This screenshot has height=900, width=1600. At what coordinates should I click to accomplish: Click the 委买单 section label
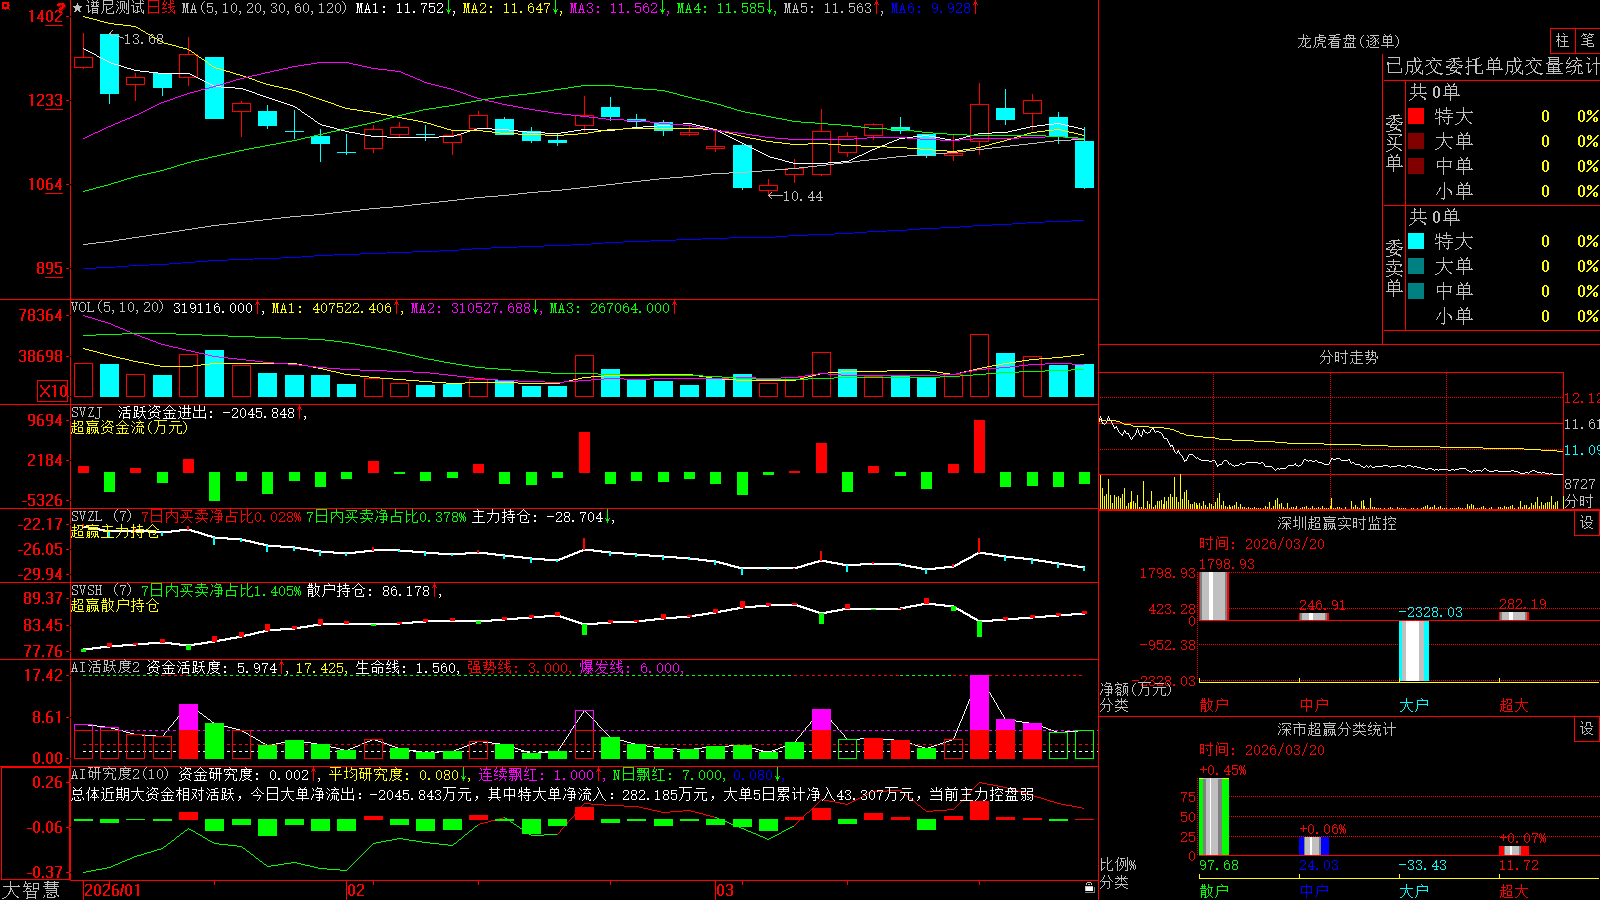pyautogui.click(x=1394, y=142)
